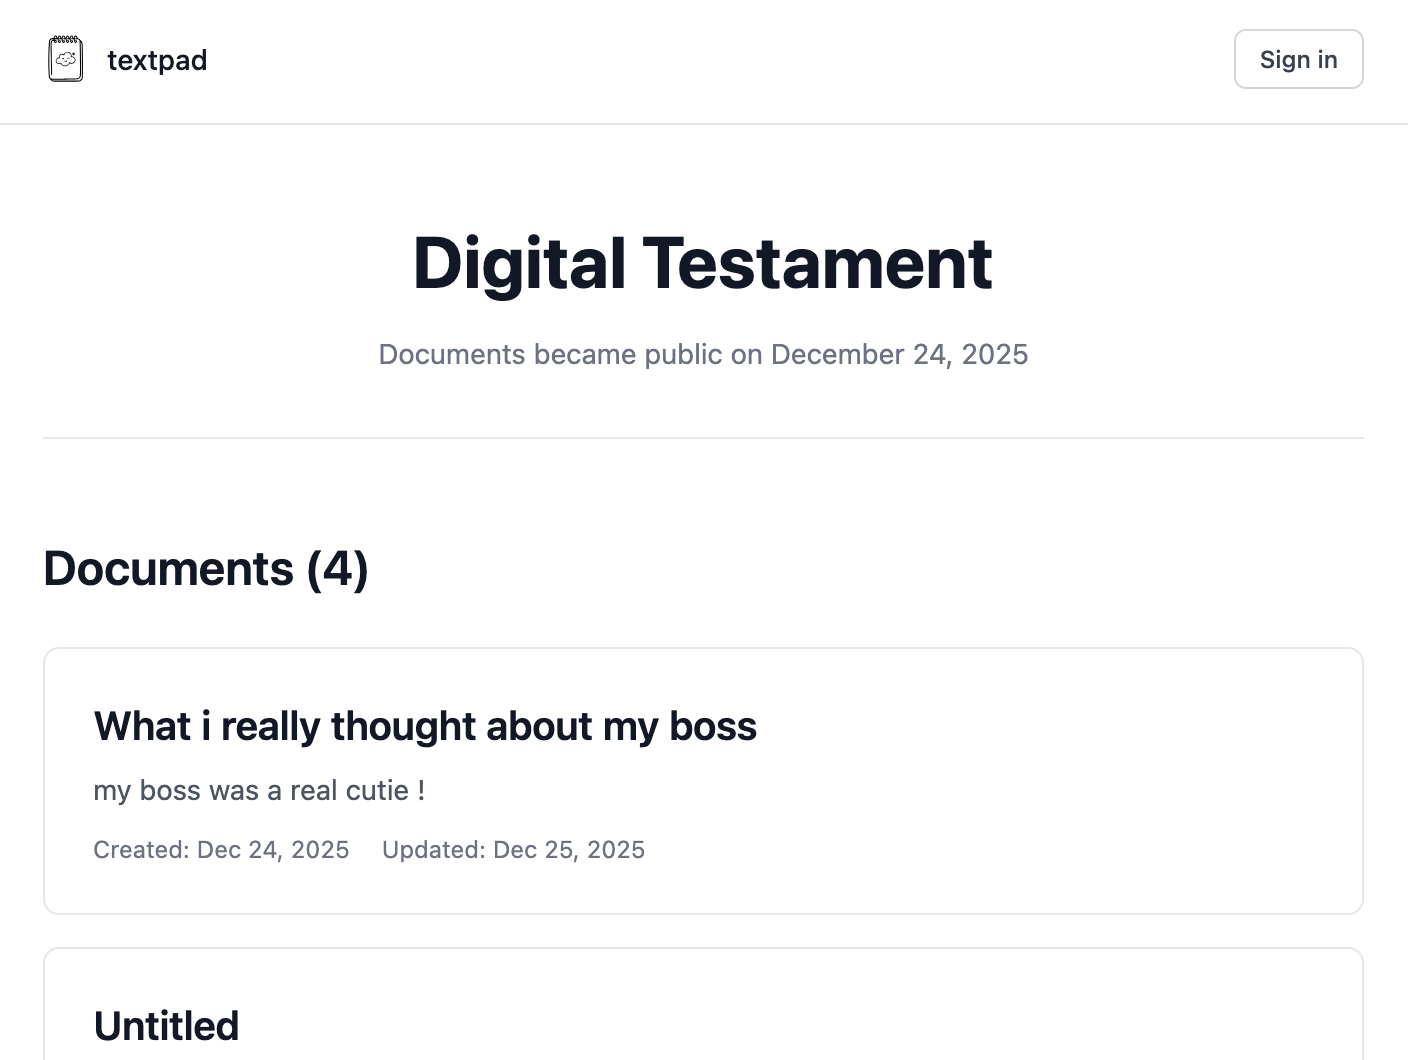The width and height of the screenshot is (1408, 1060).
Task: Open "What i really thought about my boss"
Action: pos(424,726)
